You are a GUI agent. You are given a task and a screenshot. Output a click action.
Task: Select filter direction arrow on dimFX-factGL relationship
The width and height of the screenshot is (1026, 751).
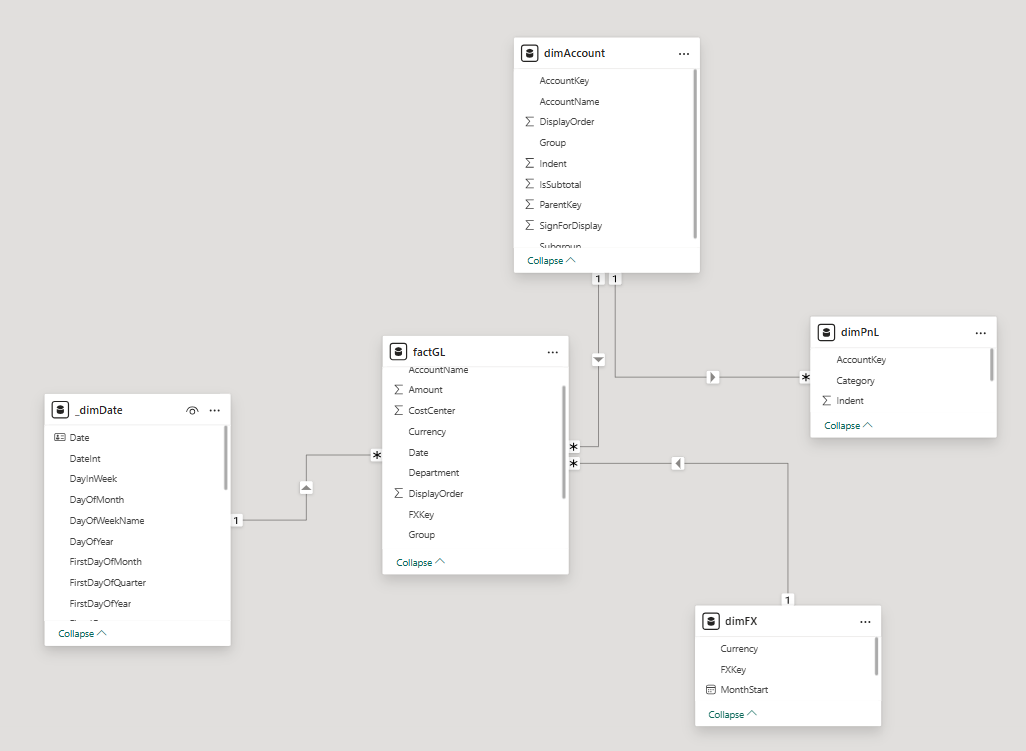(678, 463)
